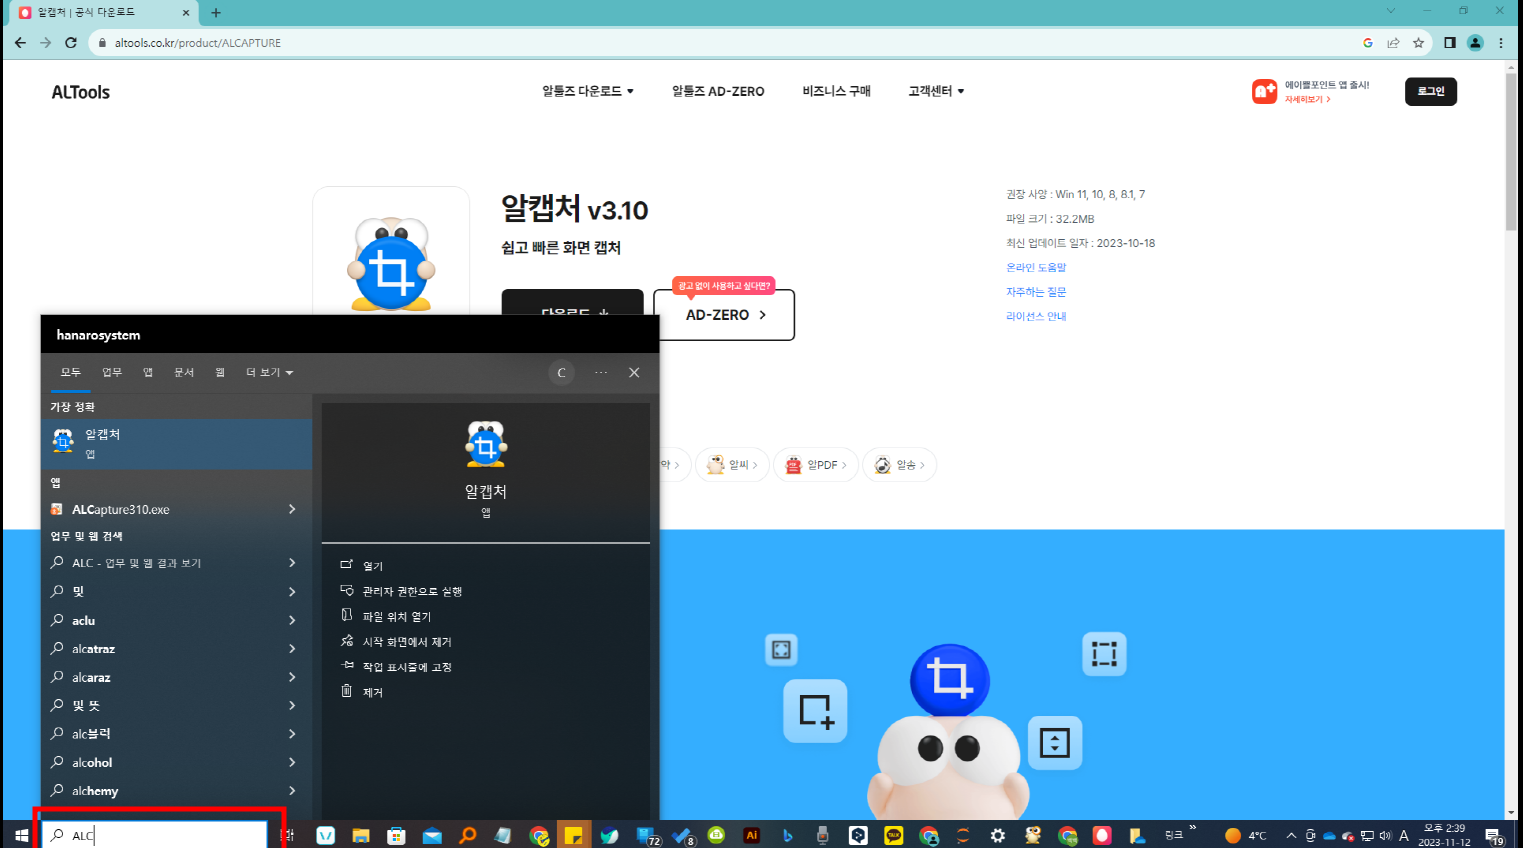The height and width of the screenshot is (848, 1523).
Task: Open Chrome side panel icon
Action: 1450,43
